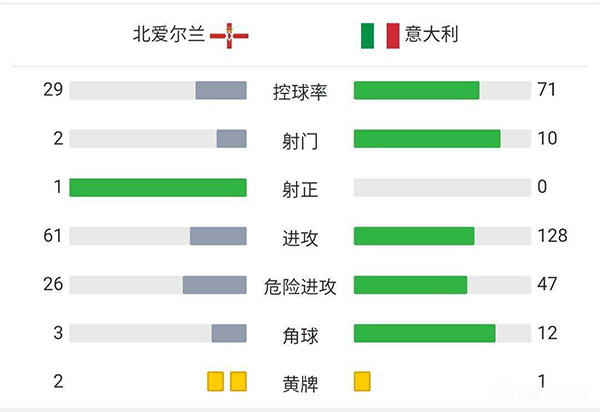600x412 pixels.
Task: Click the 黄牌 stat label
Action: click(300, 382)
